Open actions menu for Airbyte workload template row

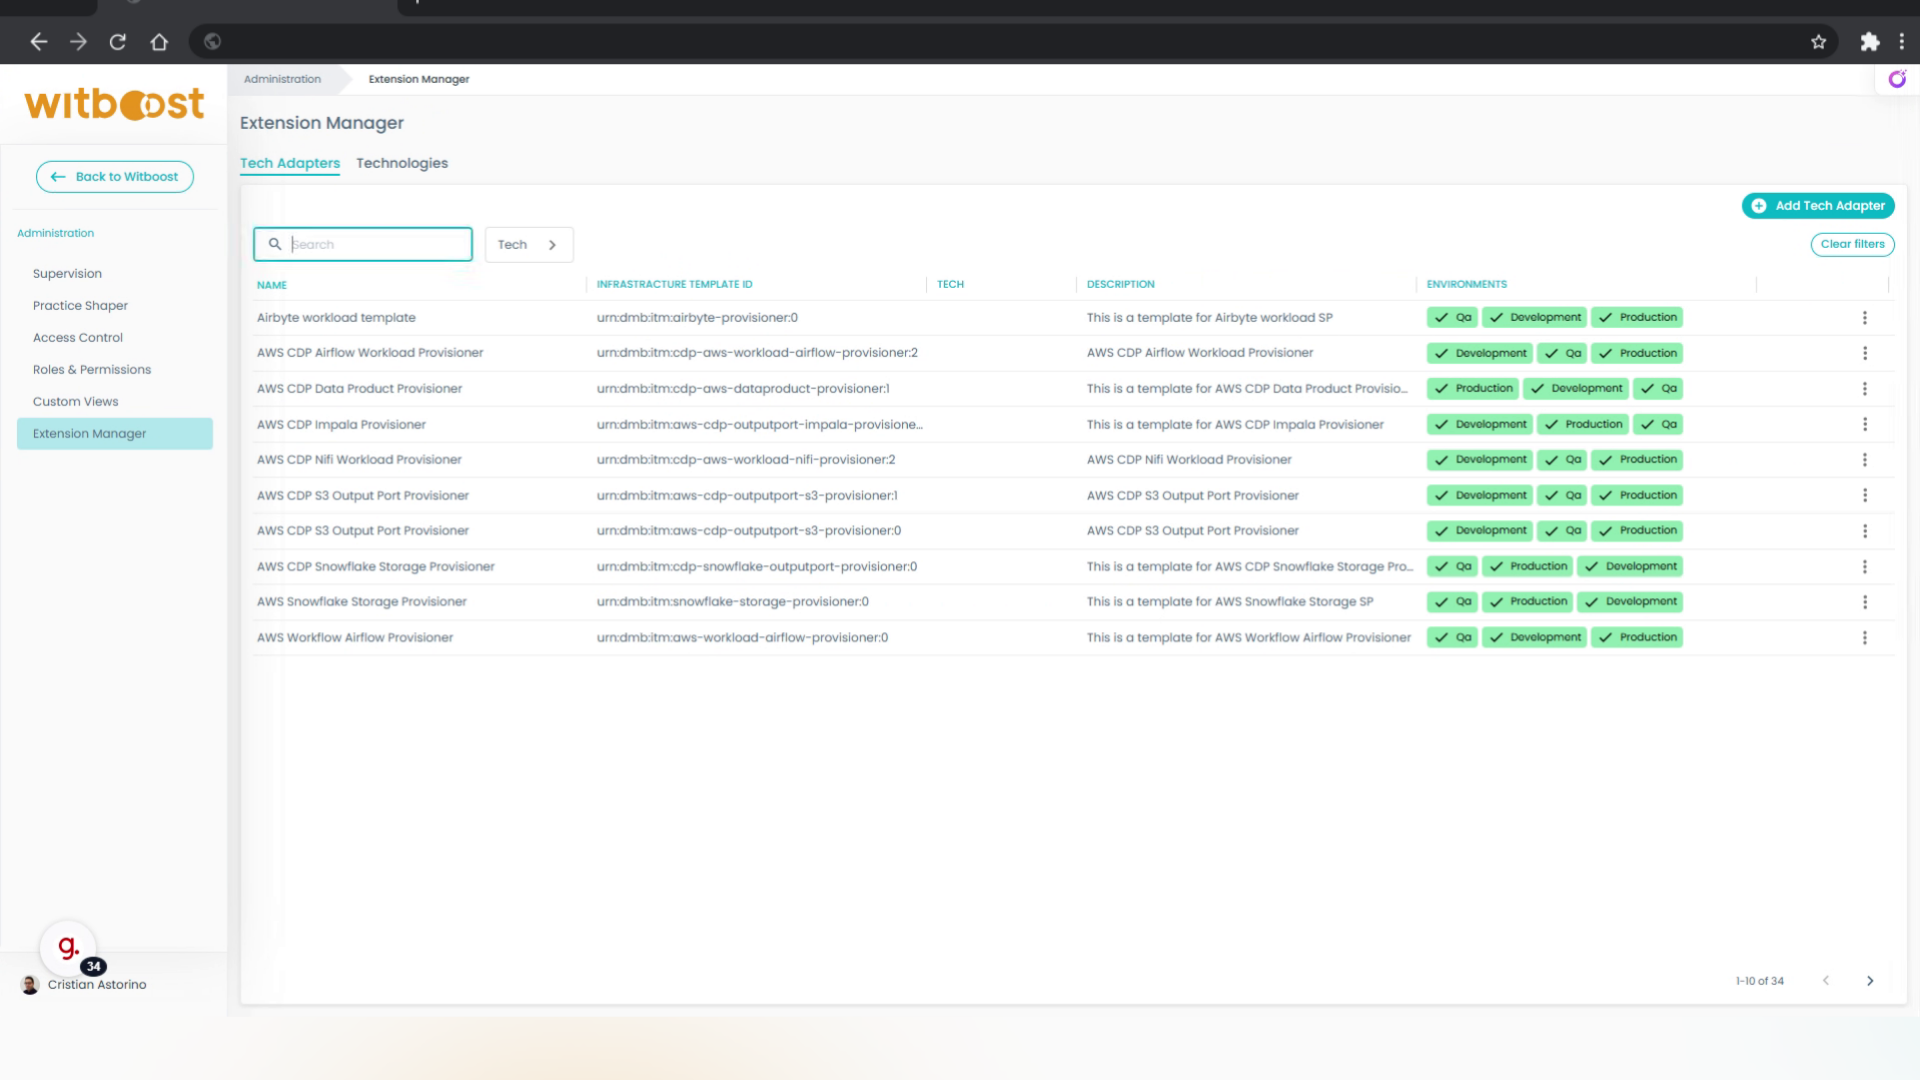1864,318
